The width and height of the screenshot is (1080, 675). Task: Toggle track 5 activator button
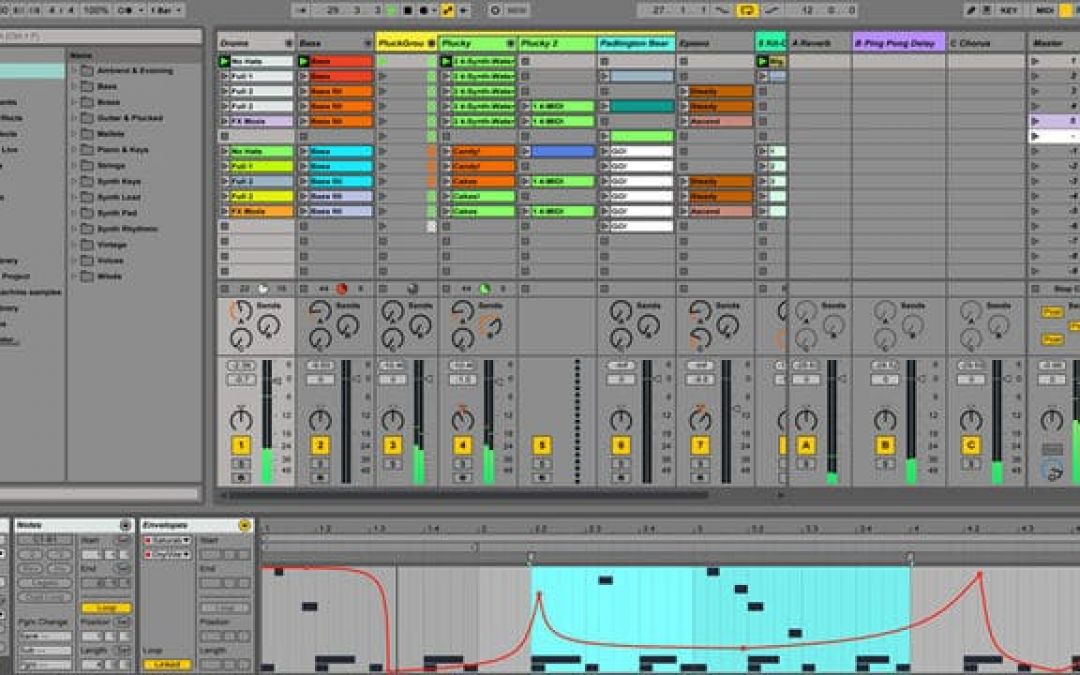(x=542, y=446)
